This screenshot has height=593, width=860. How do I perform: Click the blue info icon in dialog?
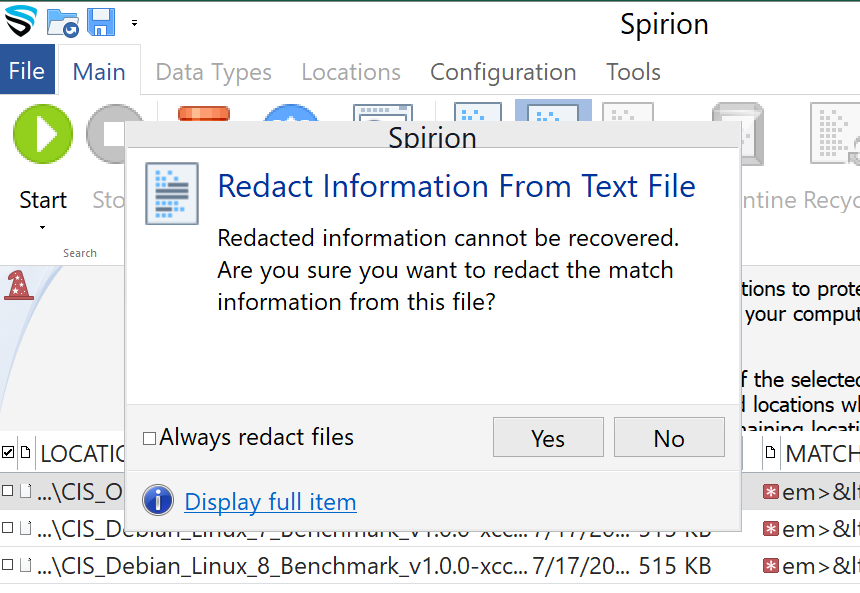(158, 500)
